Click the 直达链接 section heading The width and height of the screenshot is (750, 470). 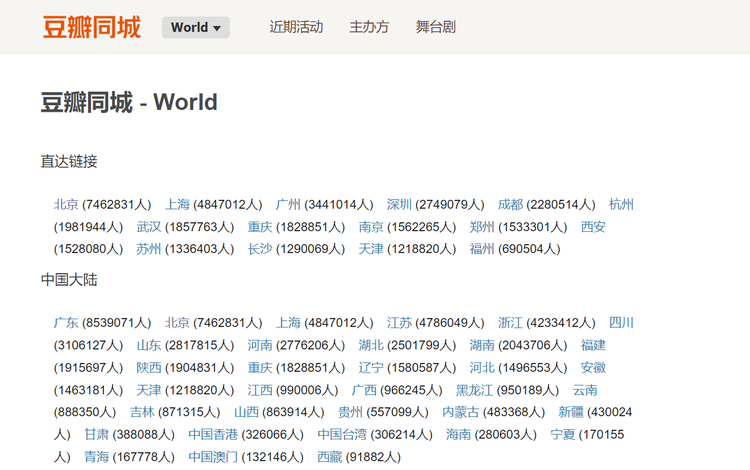pos(69,162)
